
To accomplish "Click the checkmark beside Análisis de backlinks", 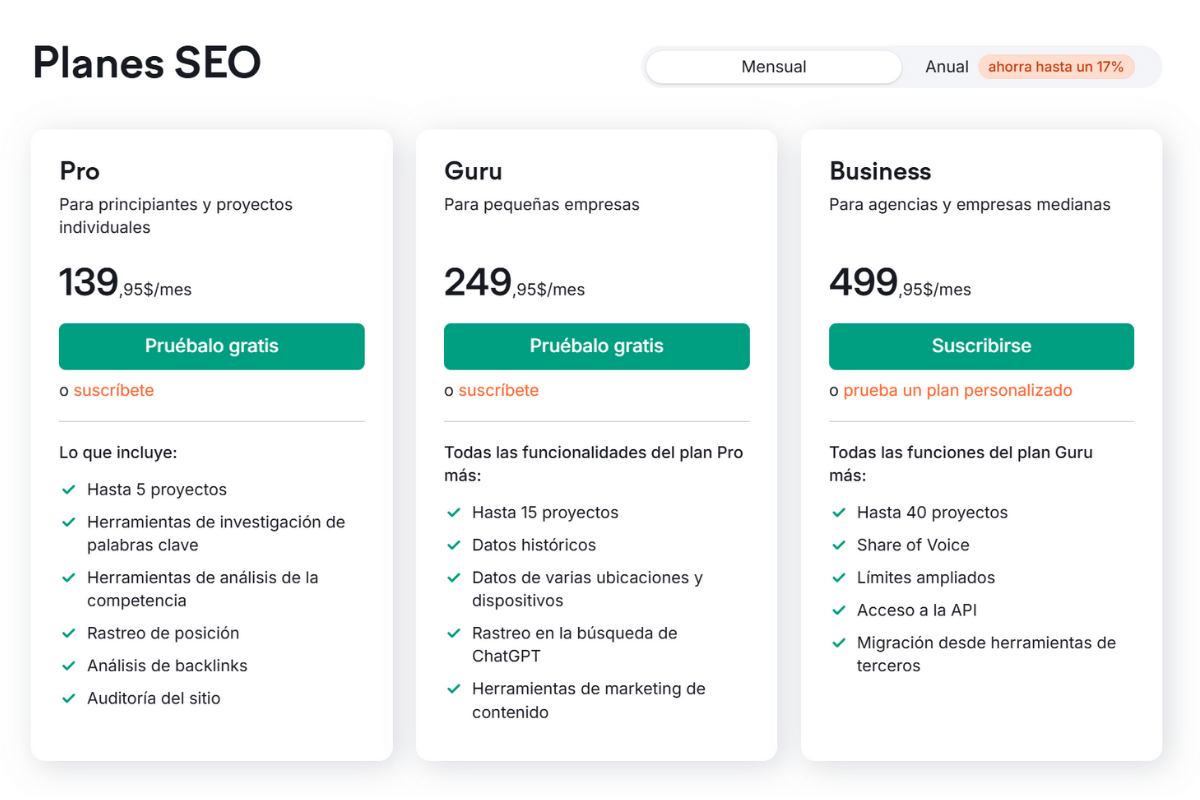I will click(69, 666).
